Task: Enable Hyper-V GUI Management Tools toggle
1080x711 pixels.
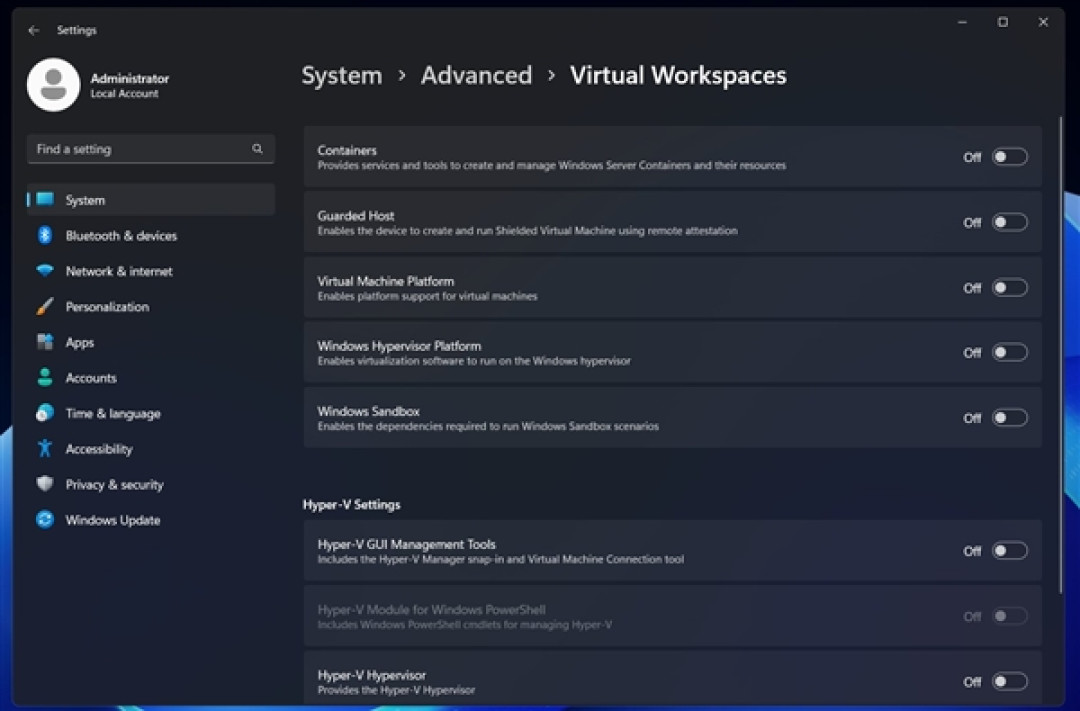Action: (1010, 550)
